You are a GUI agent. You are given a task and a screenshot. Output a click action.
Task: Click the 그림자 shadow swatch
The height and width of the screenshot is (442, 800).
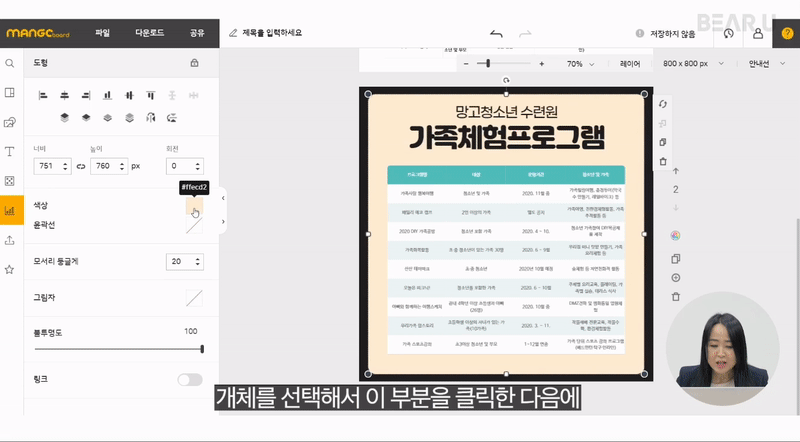tap(194, 298)
